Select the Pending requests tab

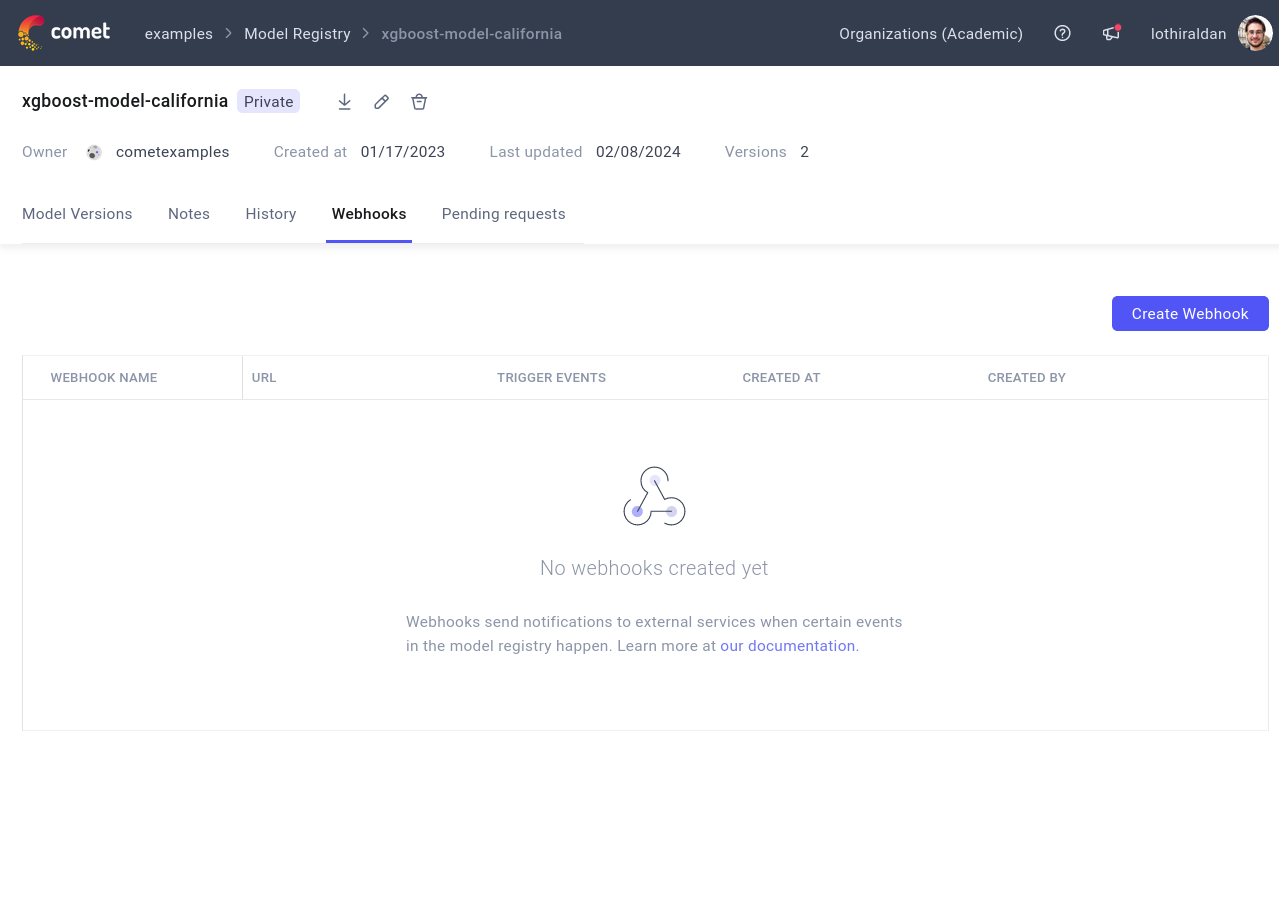pyautogui.click(x=503, y=214)
